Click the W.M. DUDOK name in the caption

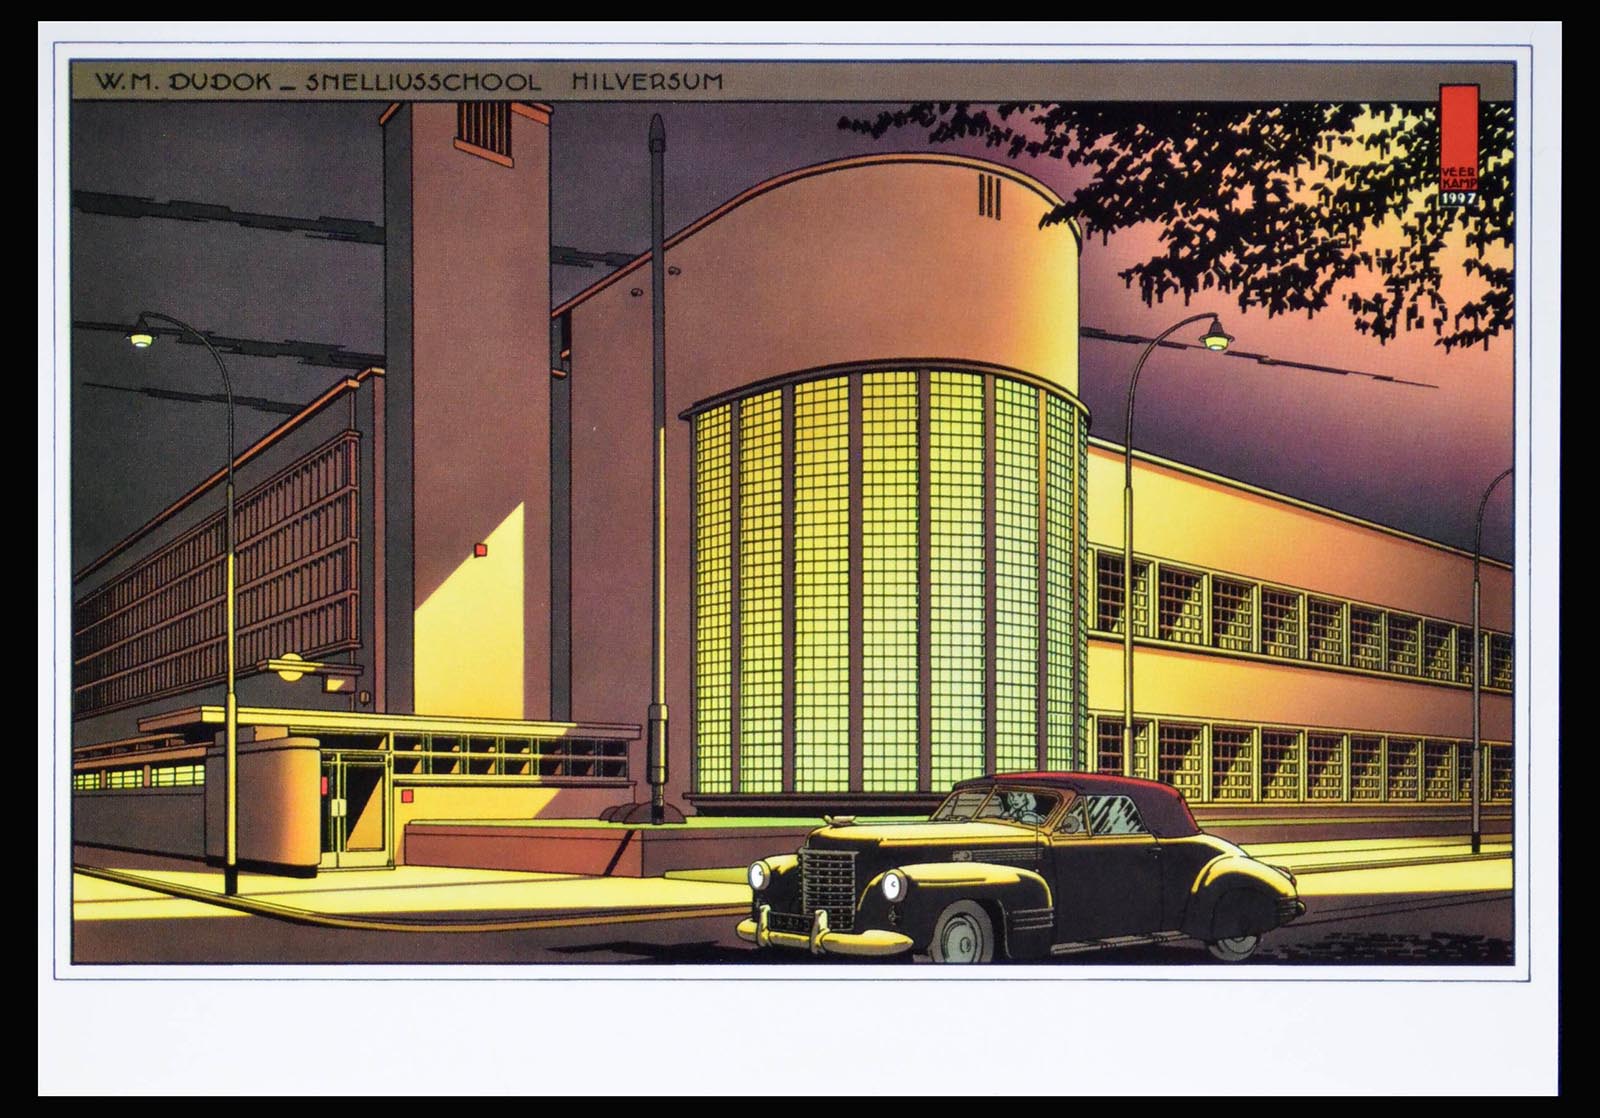[x=184, y=82]
